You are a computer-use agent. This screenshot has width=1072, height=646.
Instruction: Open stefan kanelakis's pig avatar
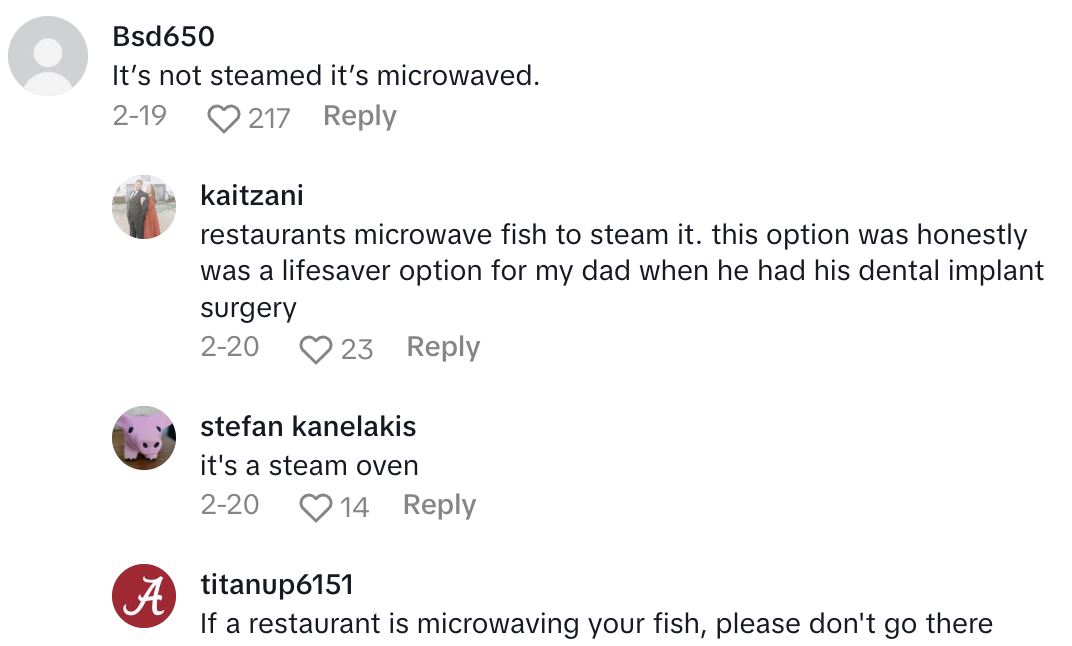[144, 437]
